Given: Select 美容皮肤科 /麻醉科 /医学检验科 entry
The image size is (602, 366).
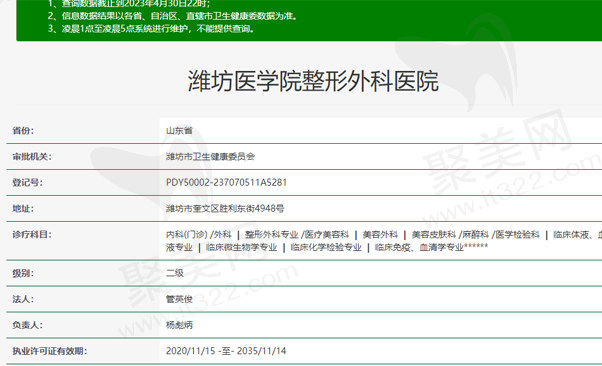Looking at the screenshot, I should click(475, 234).
